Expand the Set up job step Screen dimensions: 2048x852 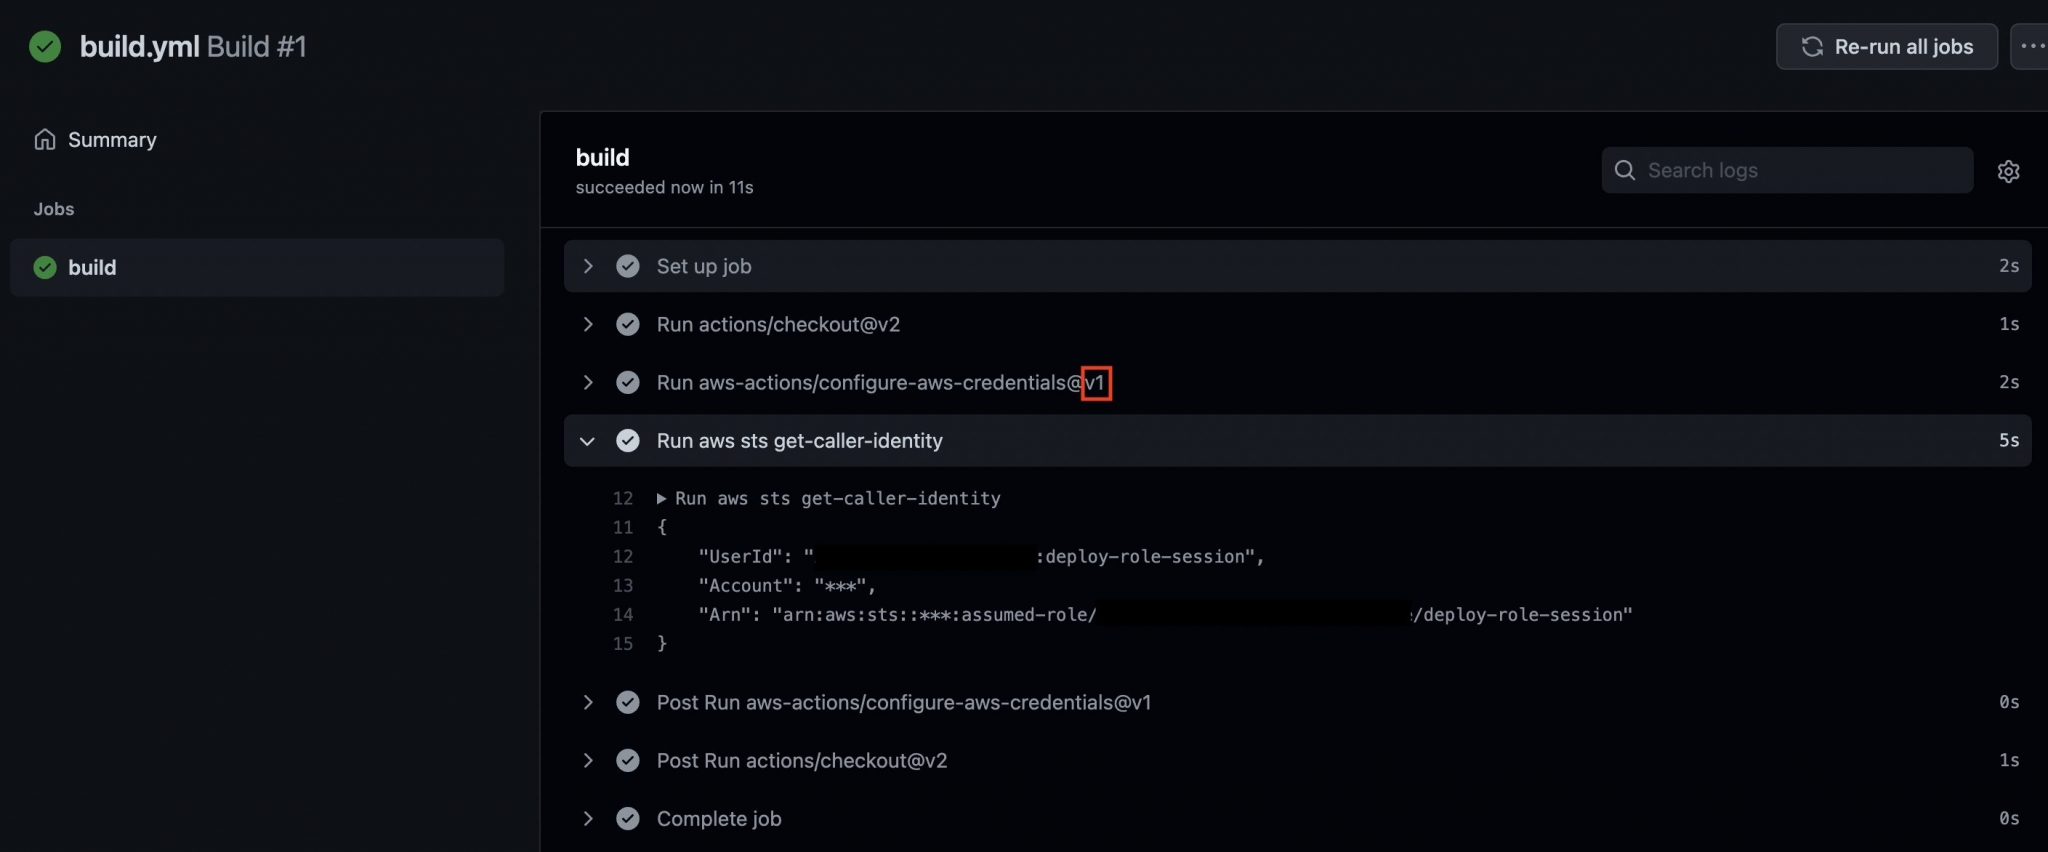point(588,265)
